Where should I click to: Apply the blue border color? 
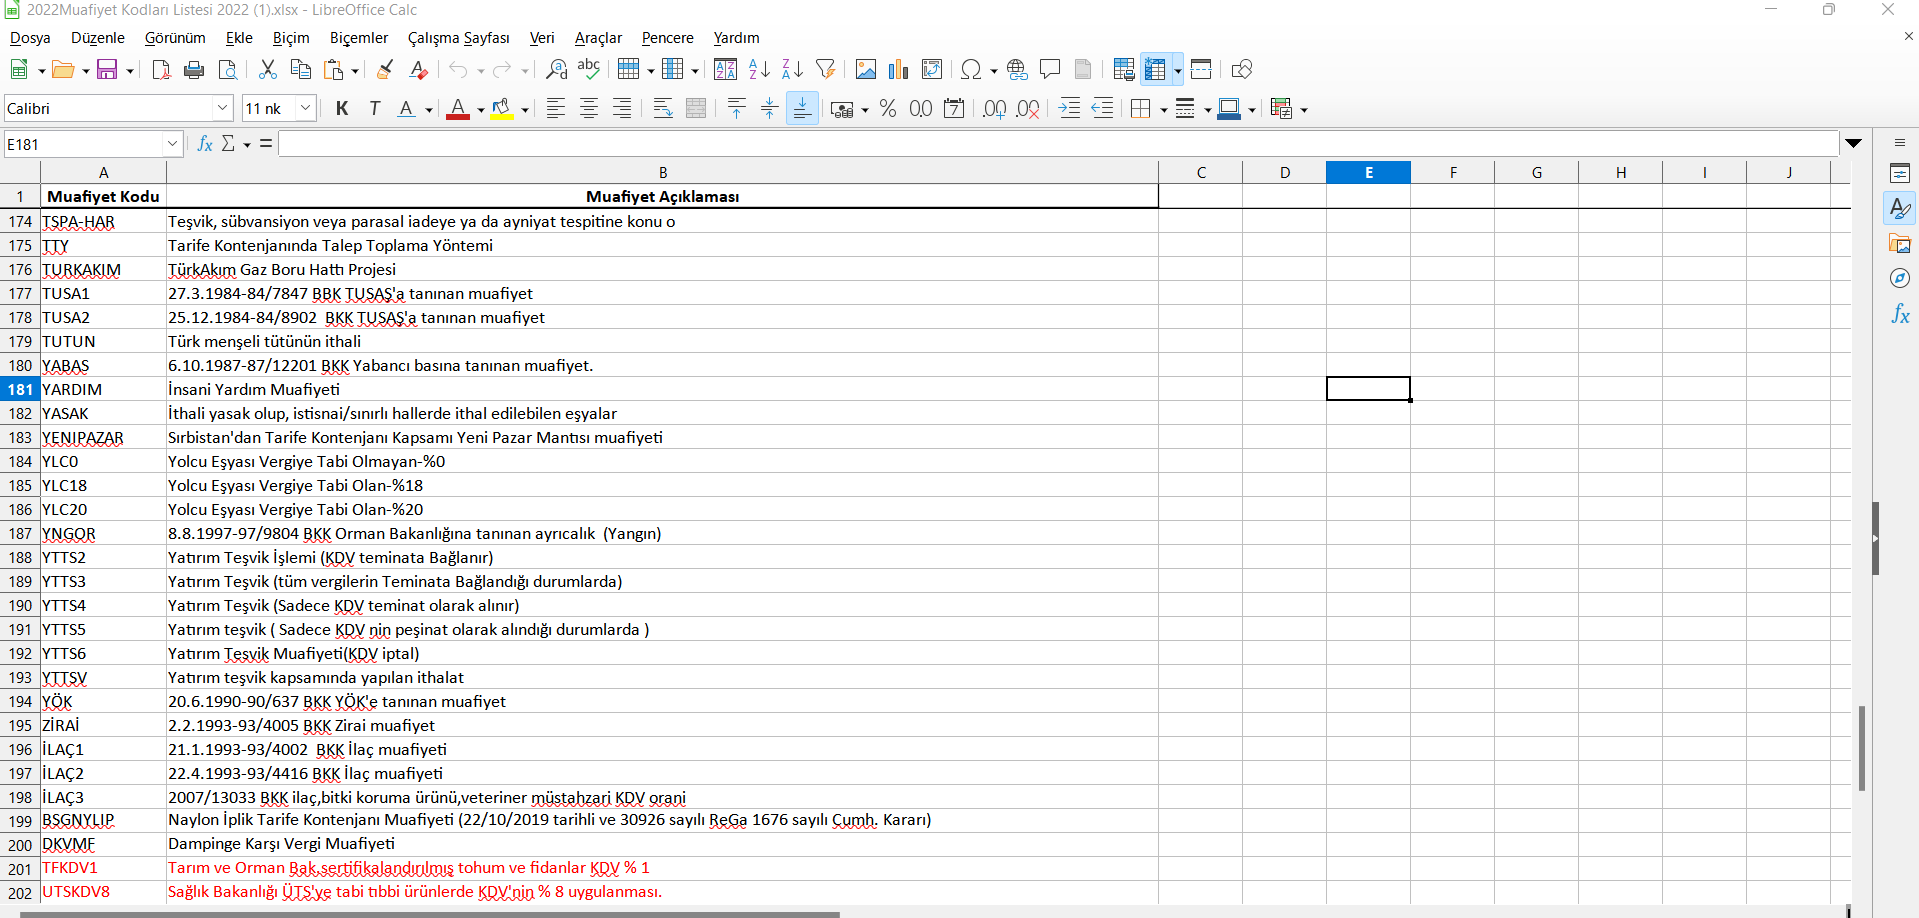click(1229, 108)
